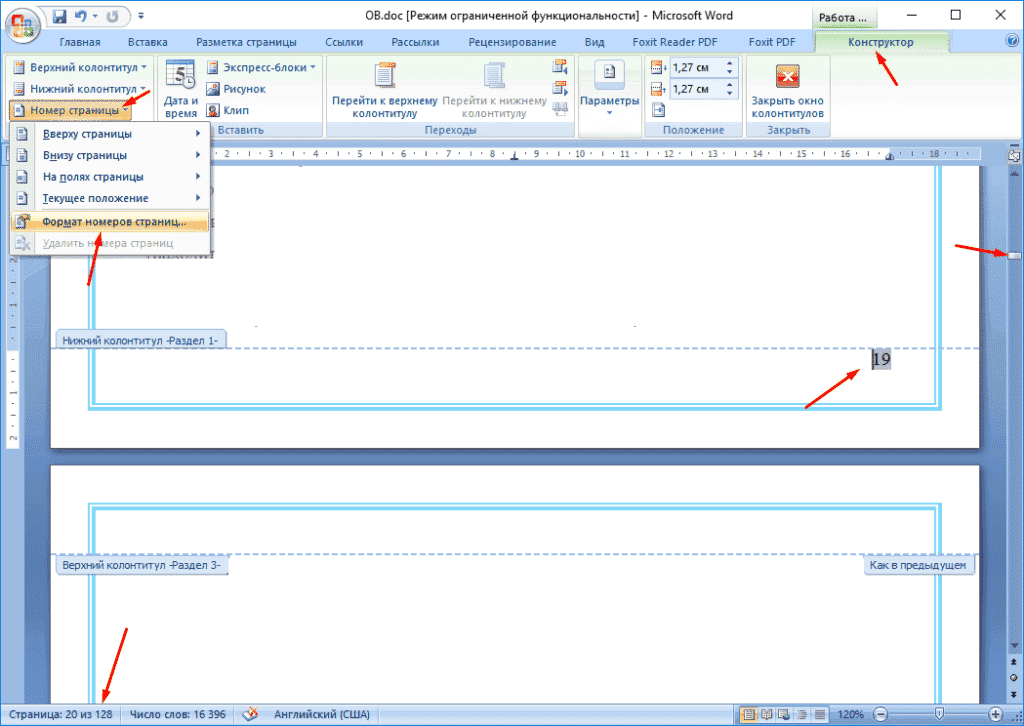Insert a picture via Рисунок
The height and width of the screenshot is (726, 1024).
point(236,89)
